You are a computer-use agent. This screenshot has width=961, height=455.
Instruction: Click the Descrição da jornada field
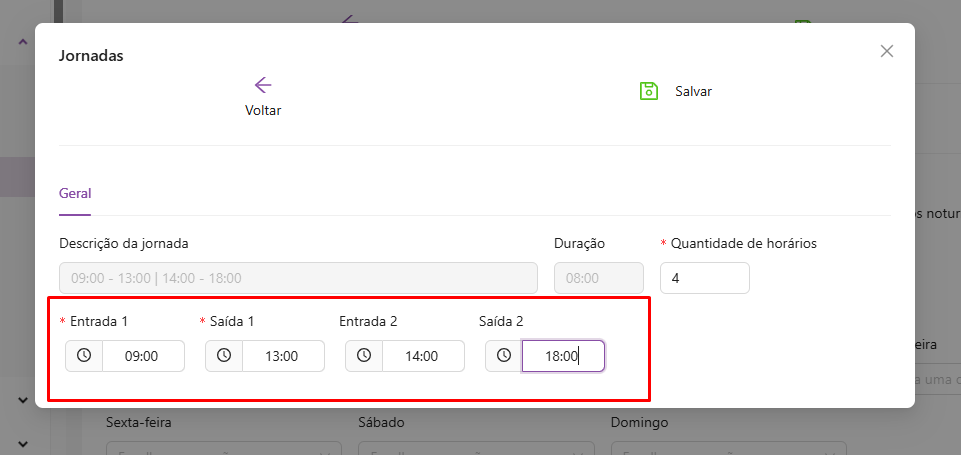tap(298, 278)
